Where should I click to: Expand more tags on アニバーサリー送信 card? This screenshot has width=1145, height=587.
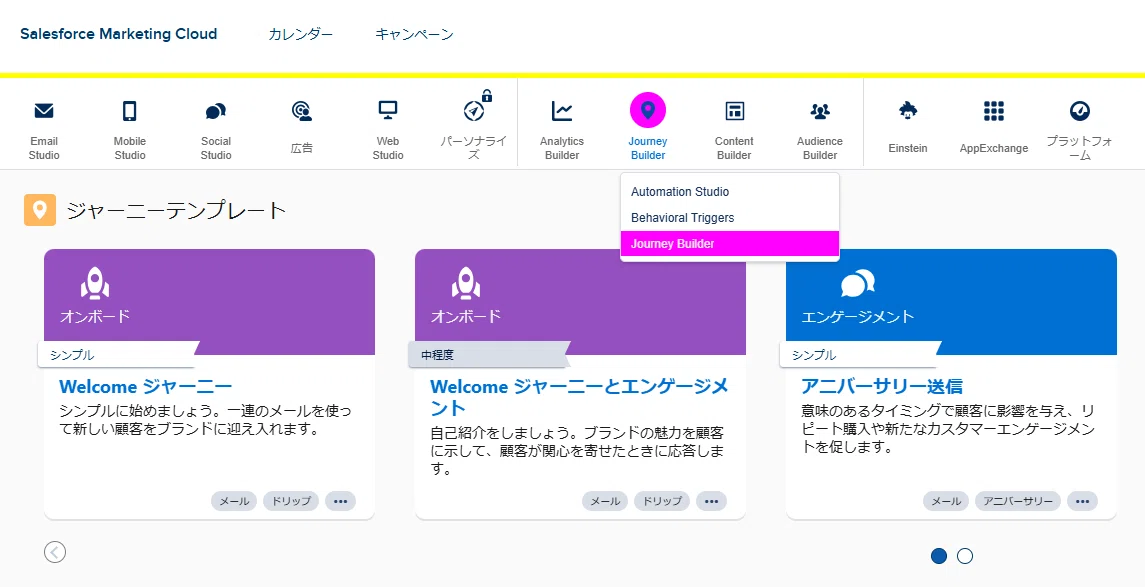tap(1082, 501)
